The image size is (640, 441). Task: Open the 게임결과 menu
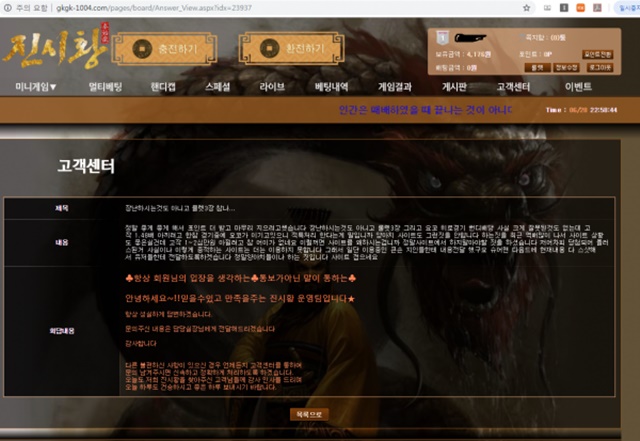click(395, 87)
